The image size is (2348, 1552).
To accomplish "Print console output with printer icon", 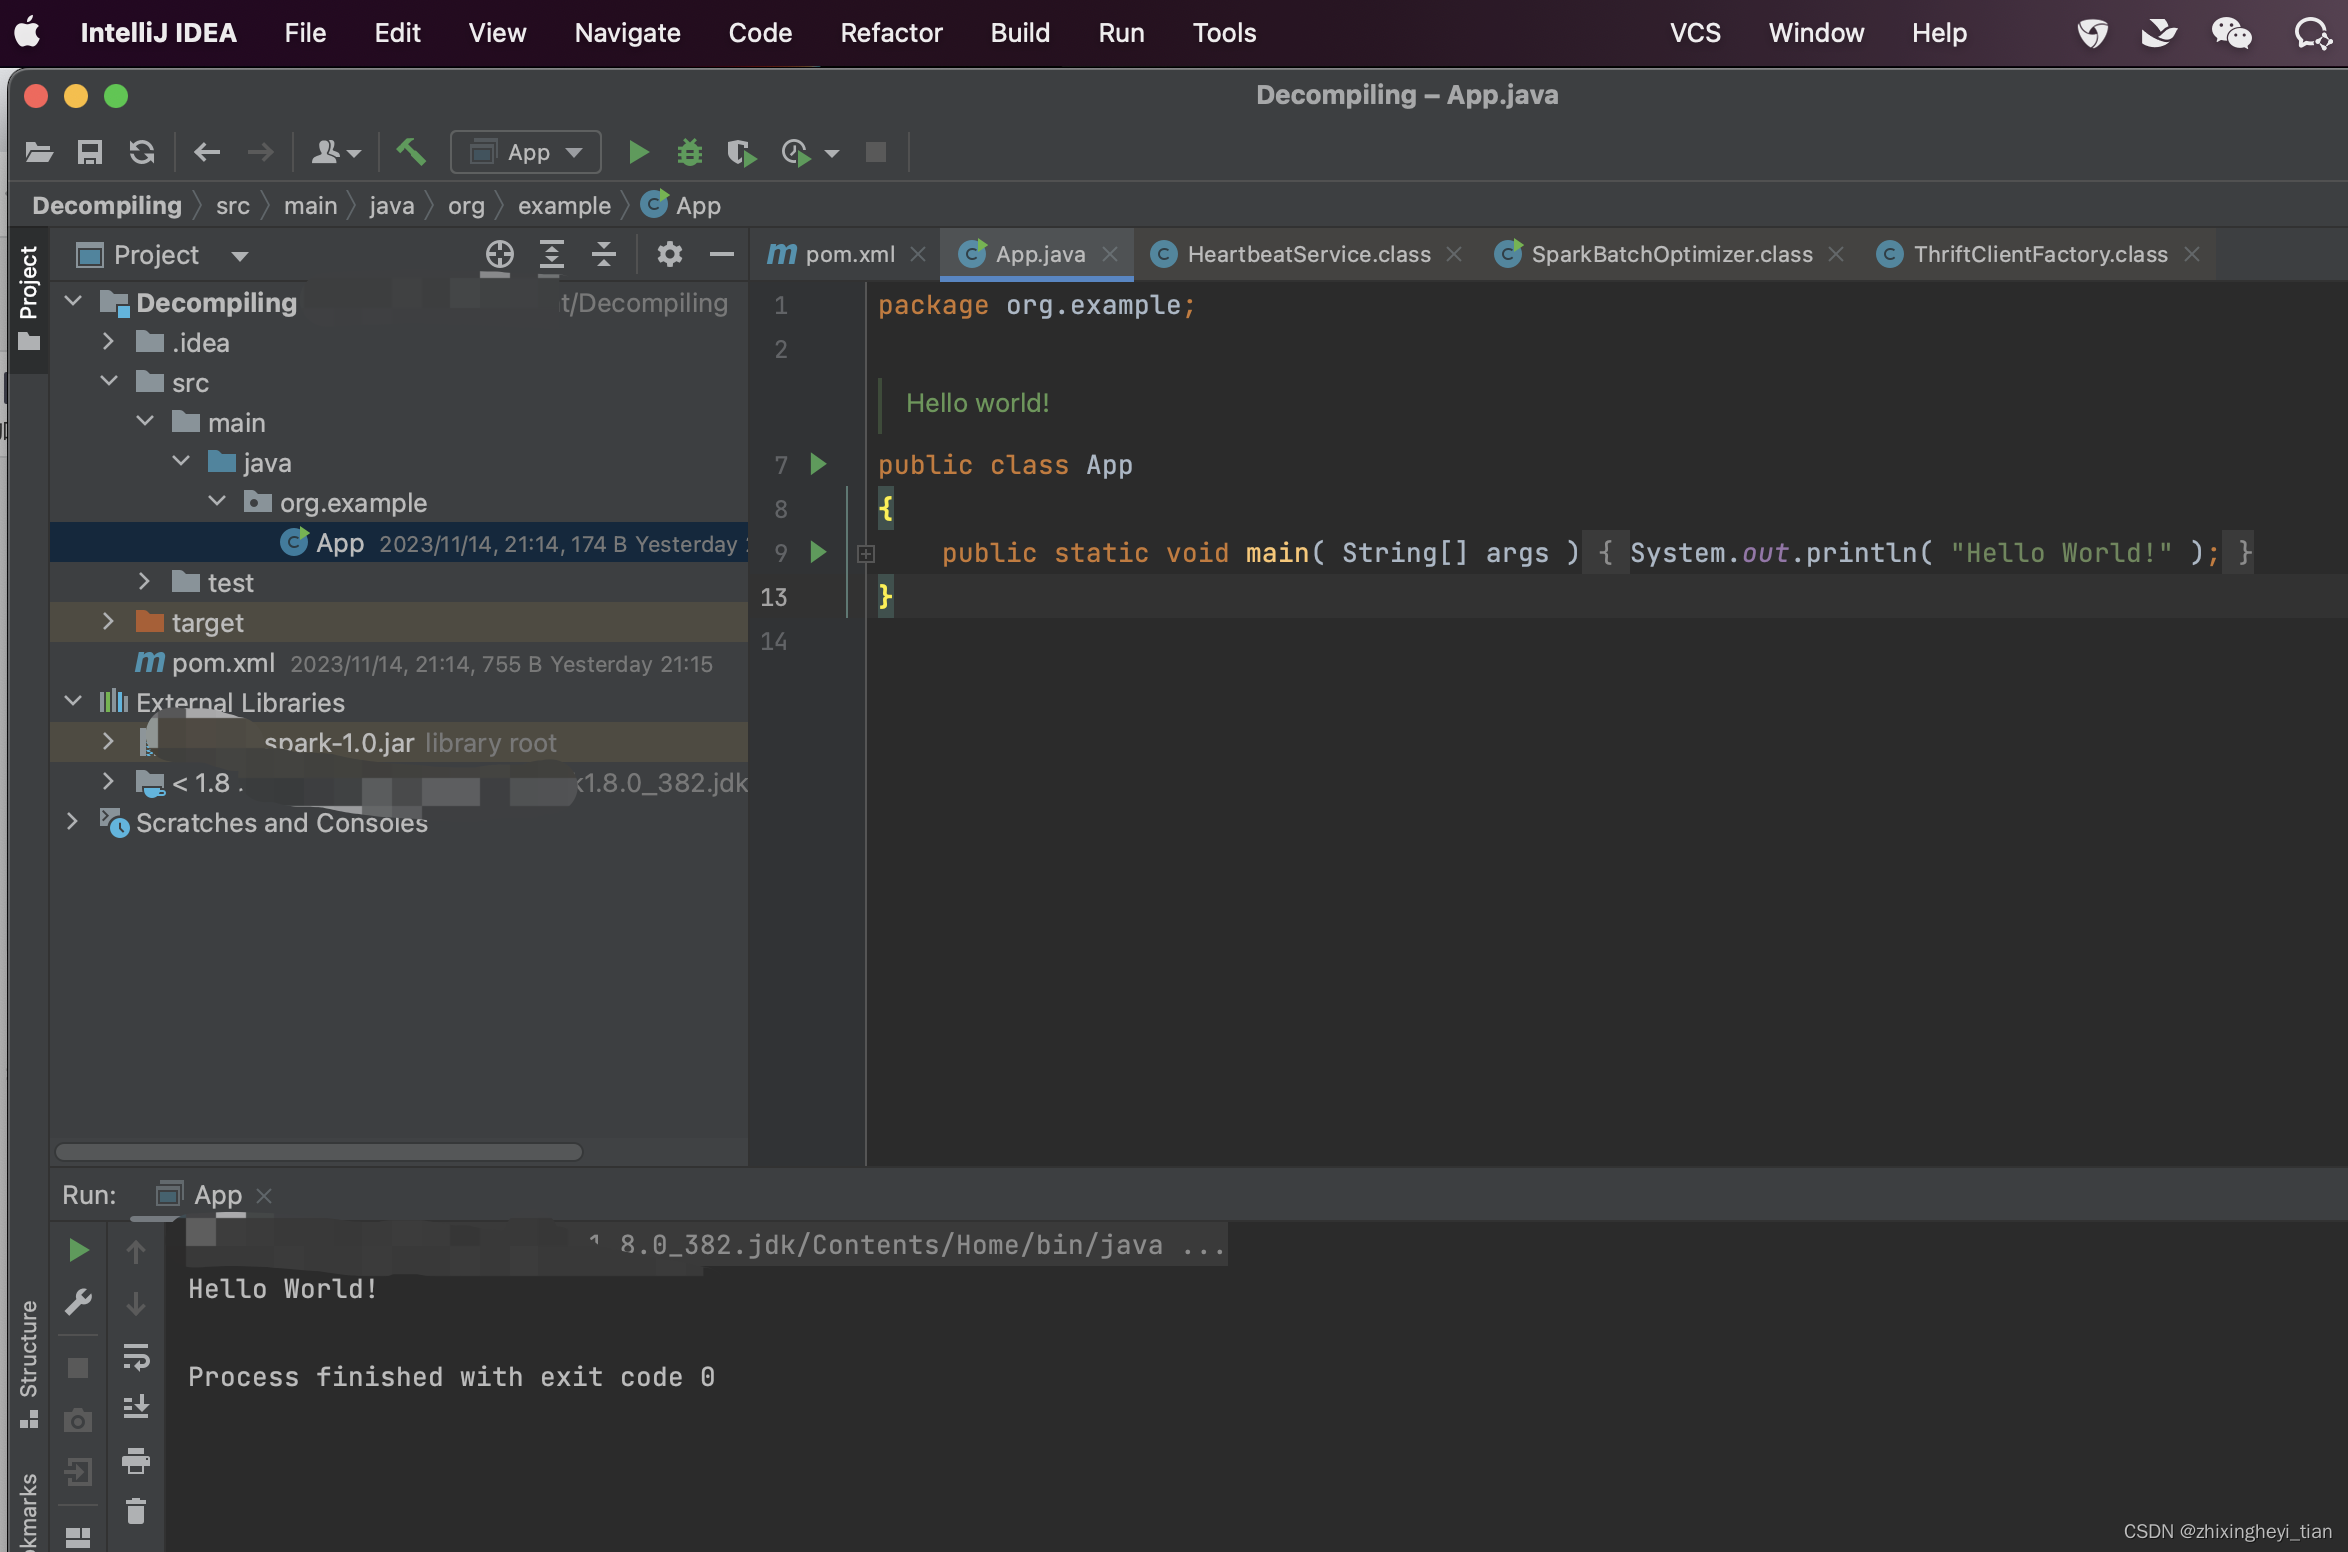I will tap(136, 1460).
